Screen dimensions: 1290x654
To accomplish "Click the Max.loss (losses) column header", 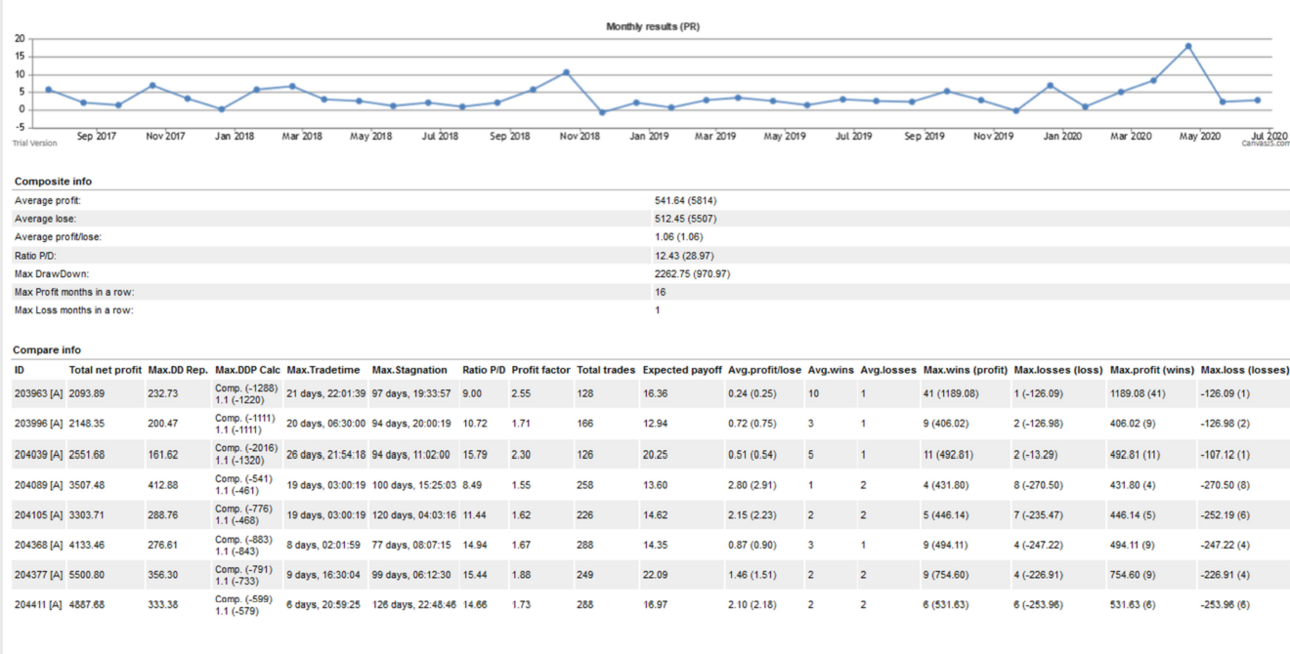I will (1245, 370).
